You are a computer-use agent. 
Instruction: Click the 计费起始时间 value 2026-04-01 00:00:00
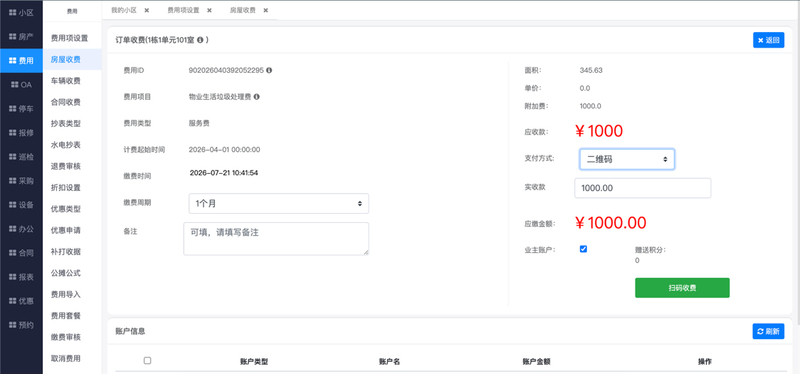coord(224,149)
